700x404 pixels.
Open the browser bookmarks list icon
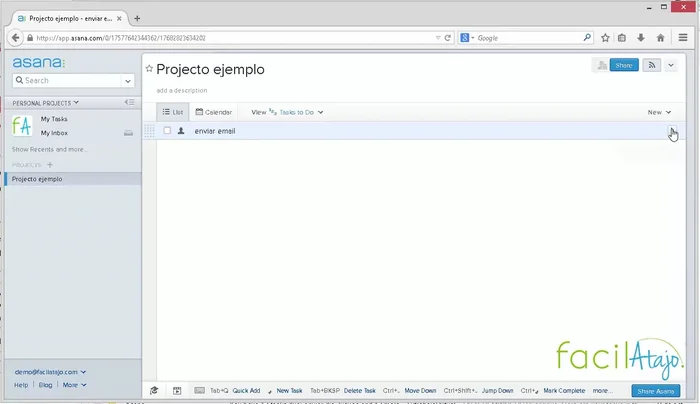tap(622, 38)
